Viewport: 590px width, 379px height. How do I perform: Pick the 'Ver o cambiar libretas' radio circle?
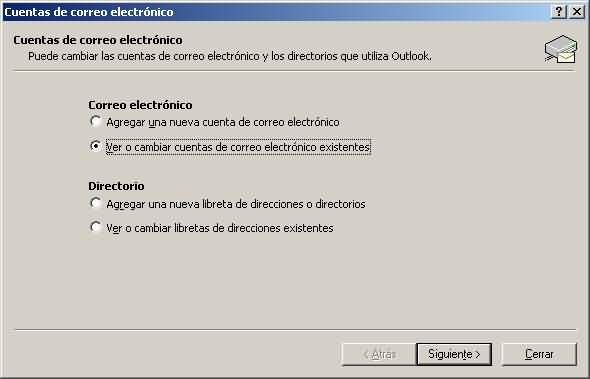[x=96, y=227]
